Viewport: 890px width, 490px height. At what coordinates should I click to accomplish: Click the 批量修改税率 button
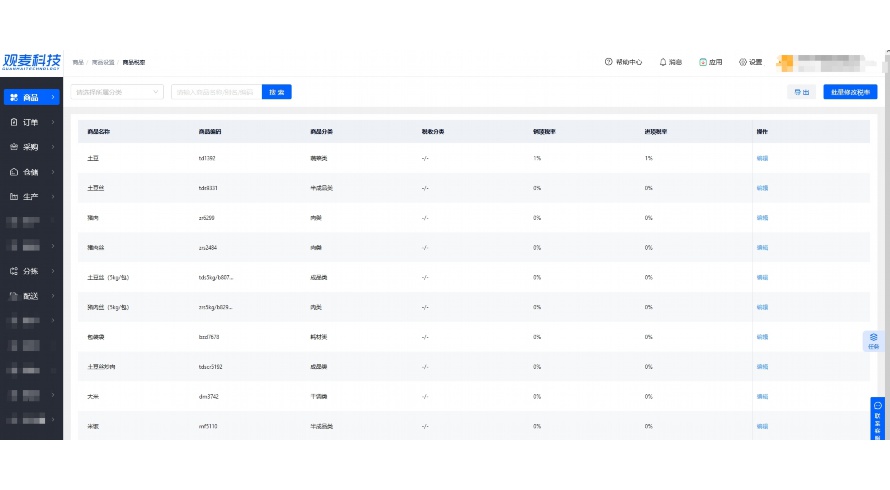click(x=849, y=92)
